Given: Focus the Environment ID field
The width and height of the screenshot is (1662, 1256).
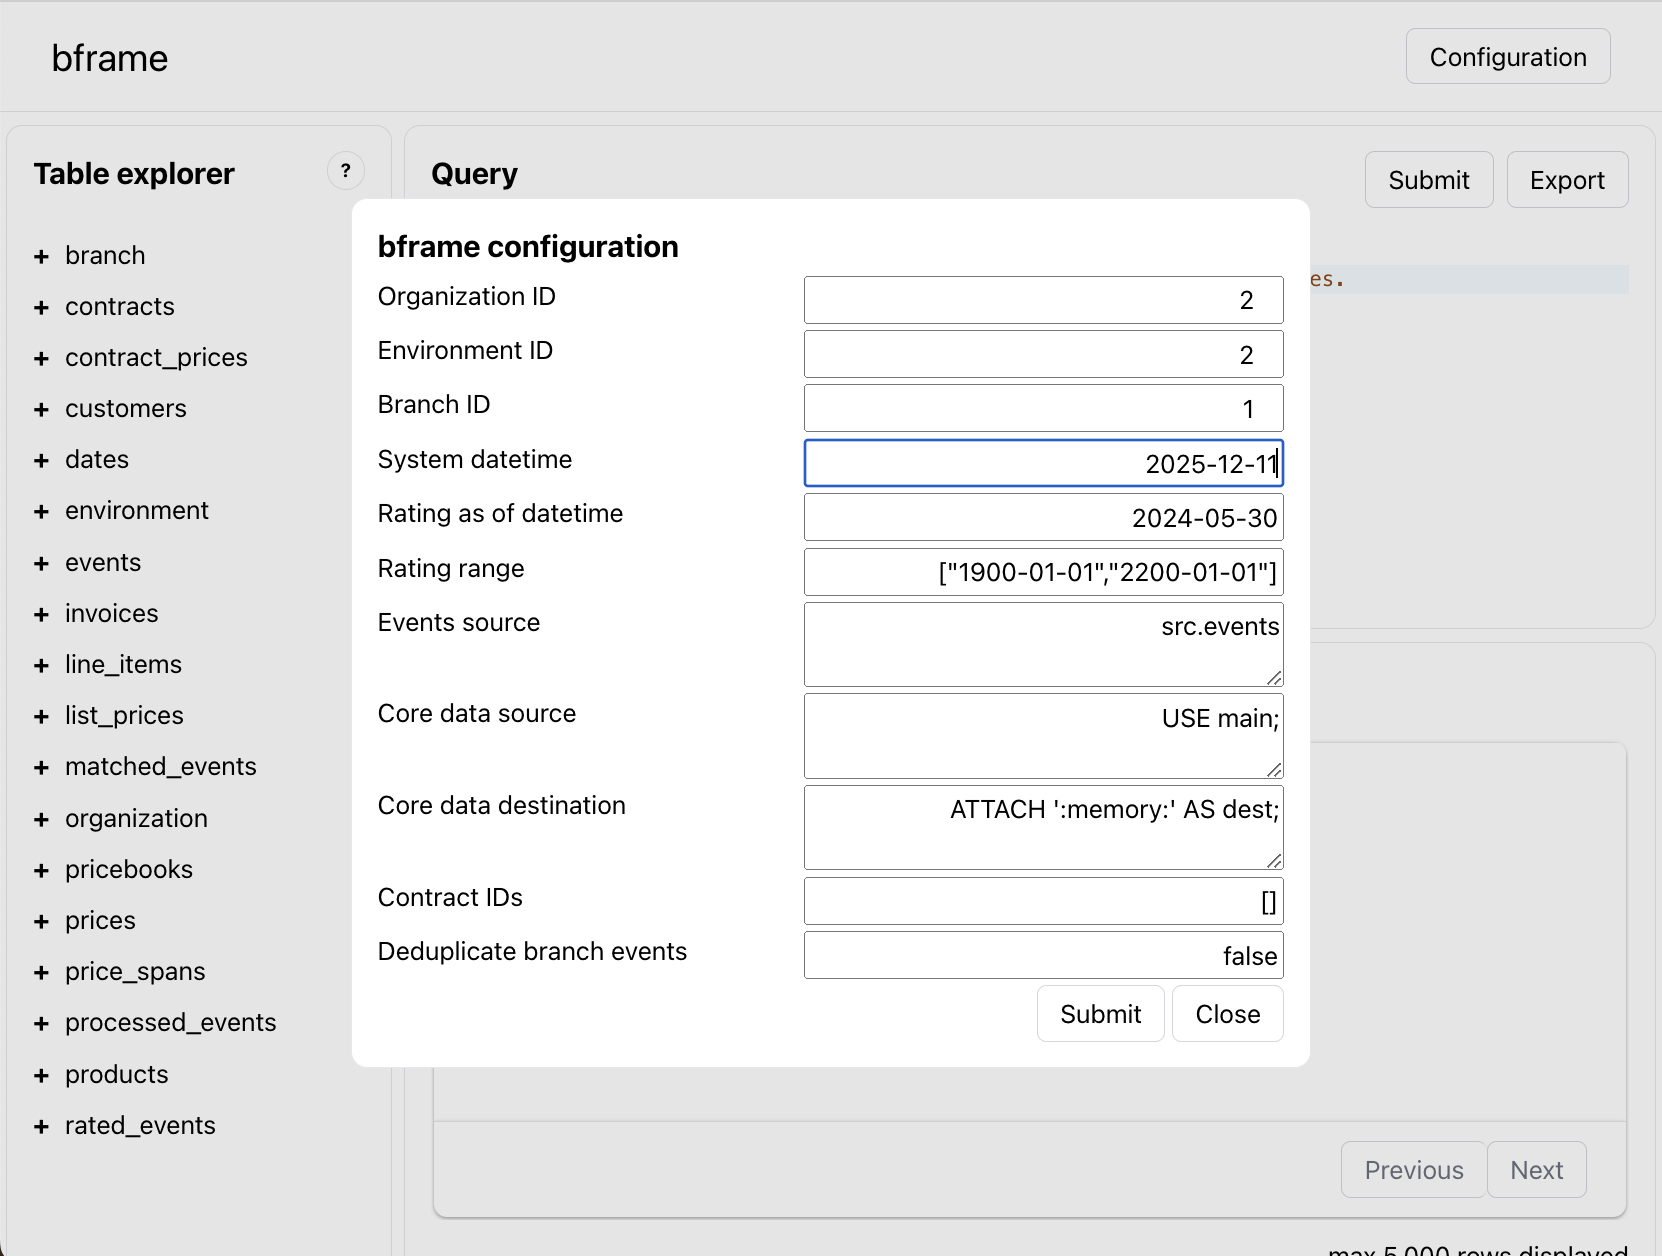Looking at the screenshot, I should [1043, 354].
